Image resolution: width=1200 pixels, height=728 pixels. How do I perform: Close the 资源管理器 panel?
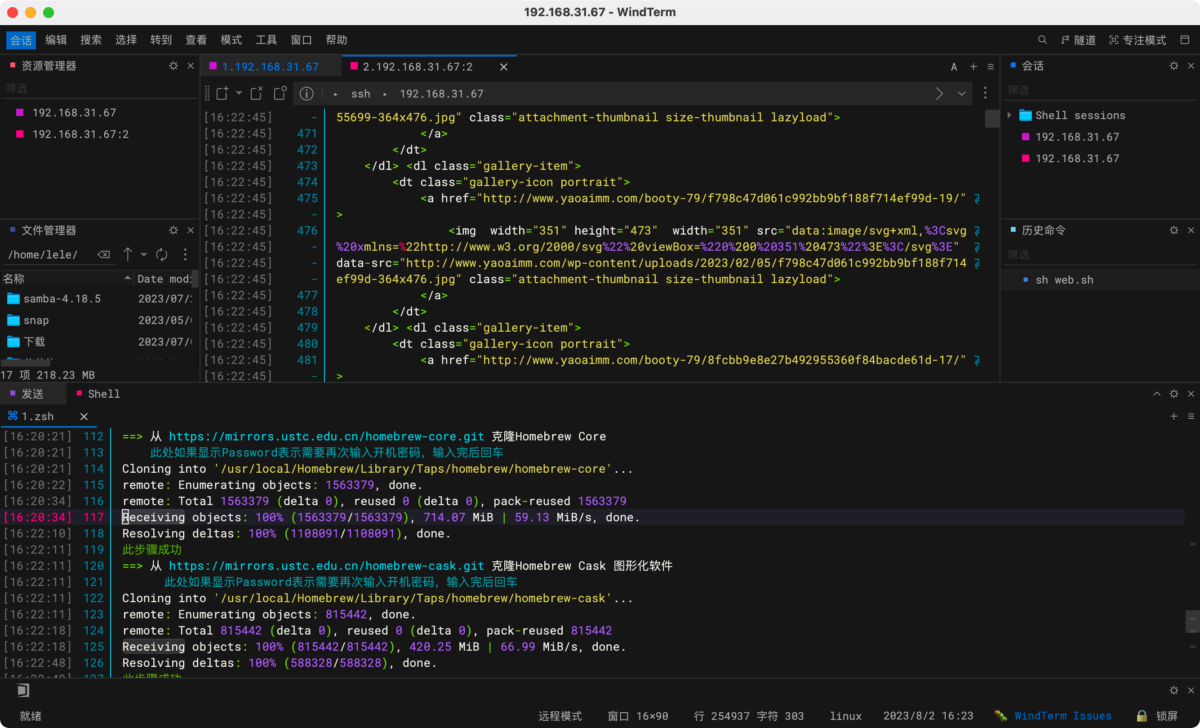[190, 66]
